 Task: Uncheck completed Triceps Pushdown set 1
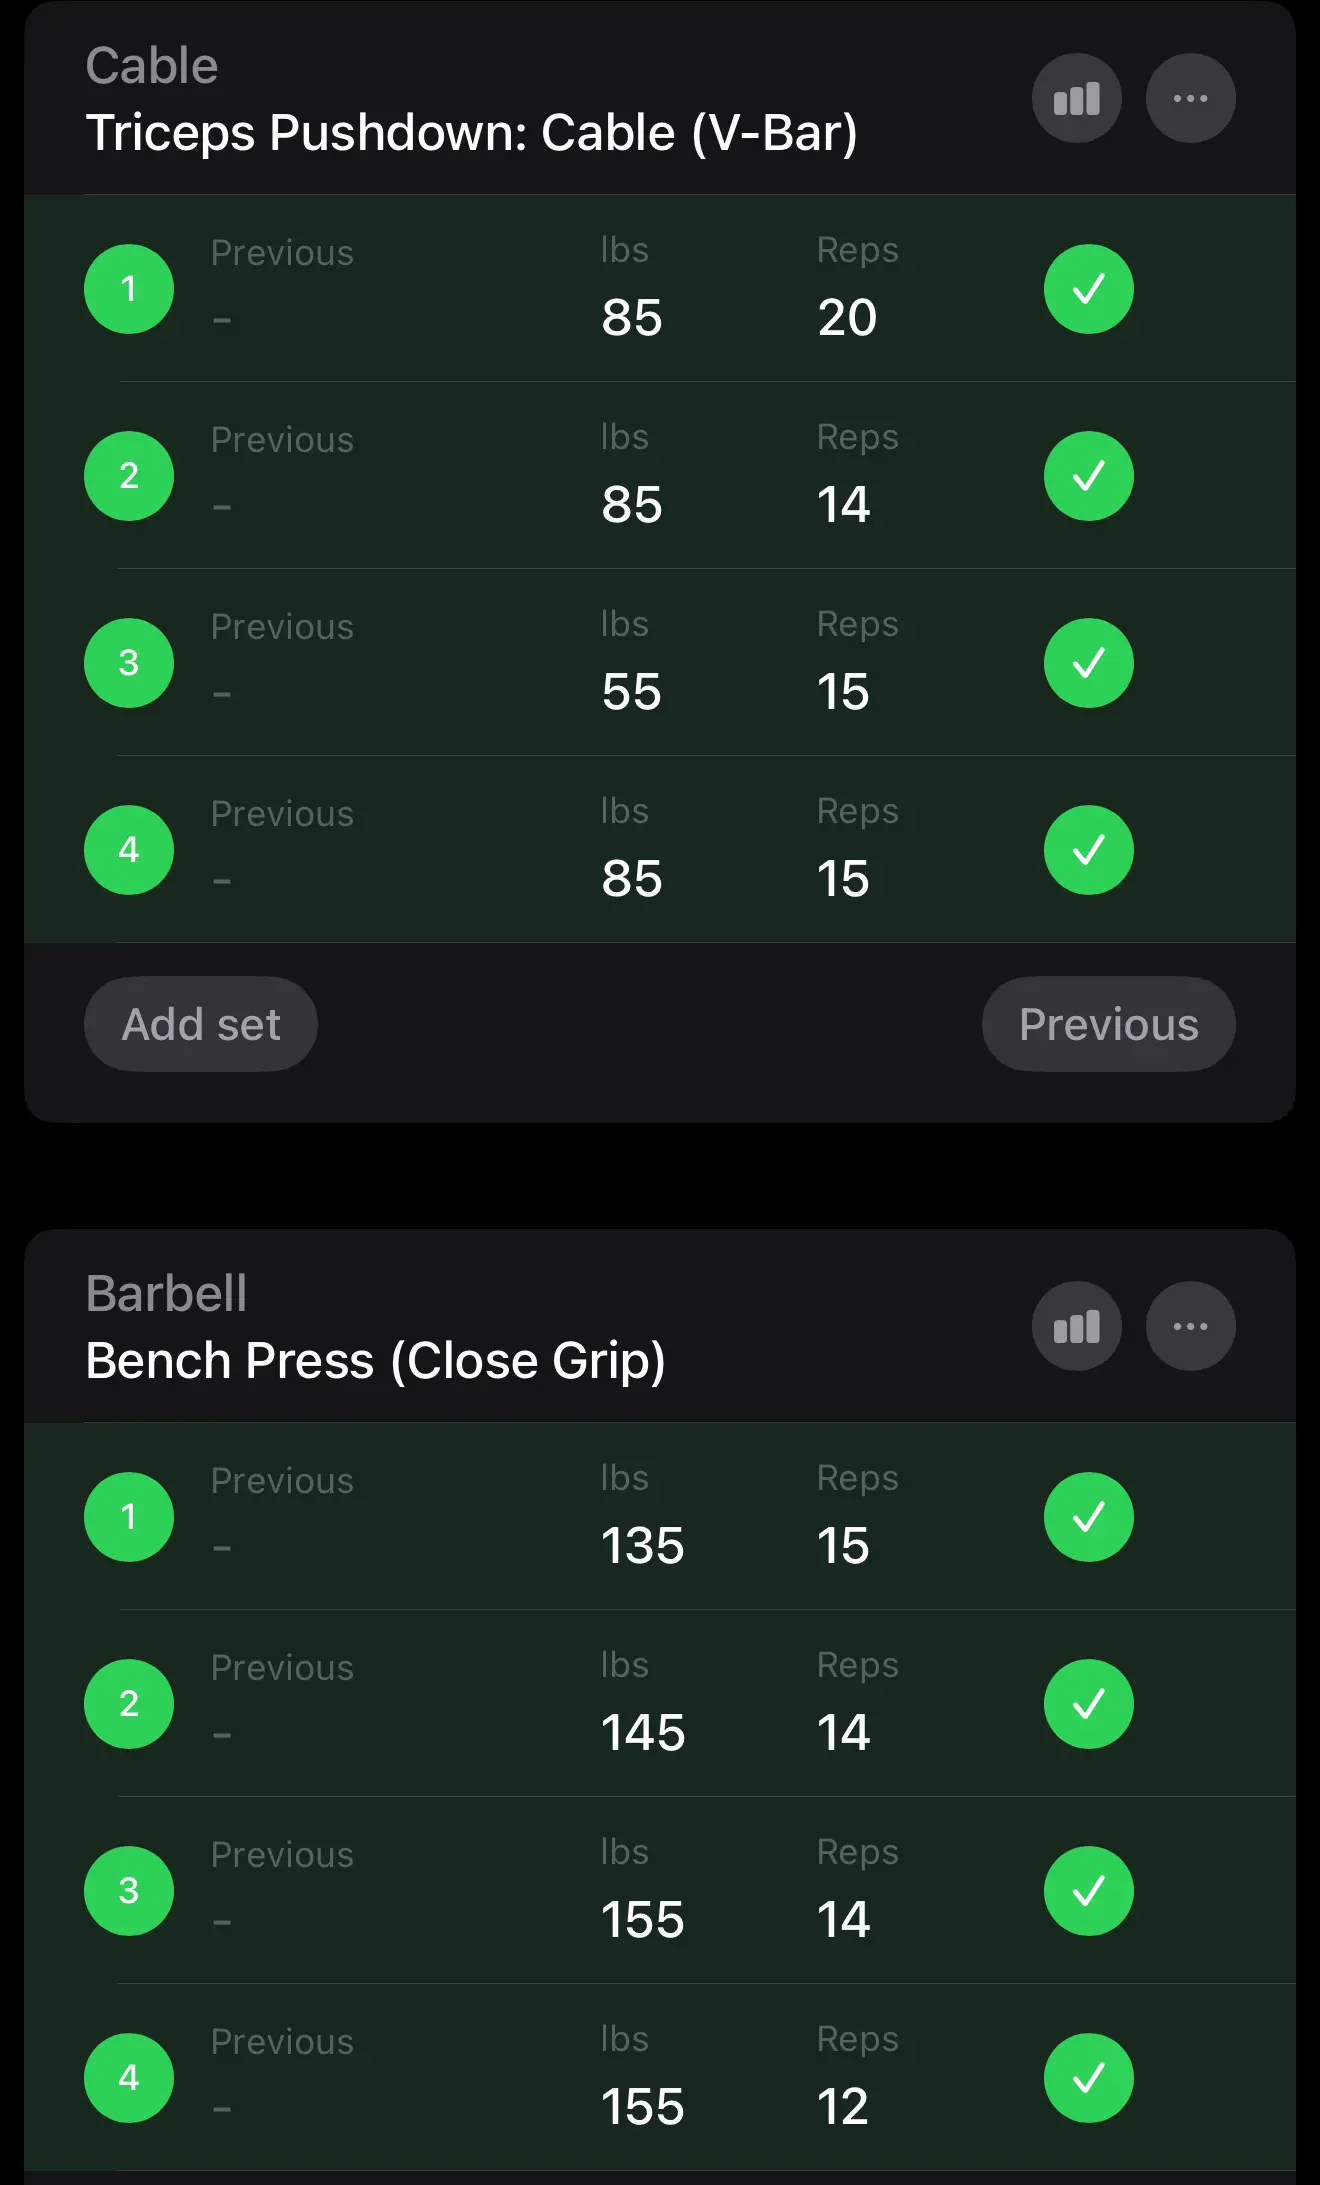click(x=1088, y=289)
